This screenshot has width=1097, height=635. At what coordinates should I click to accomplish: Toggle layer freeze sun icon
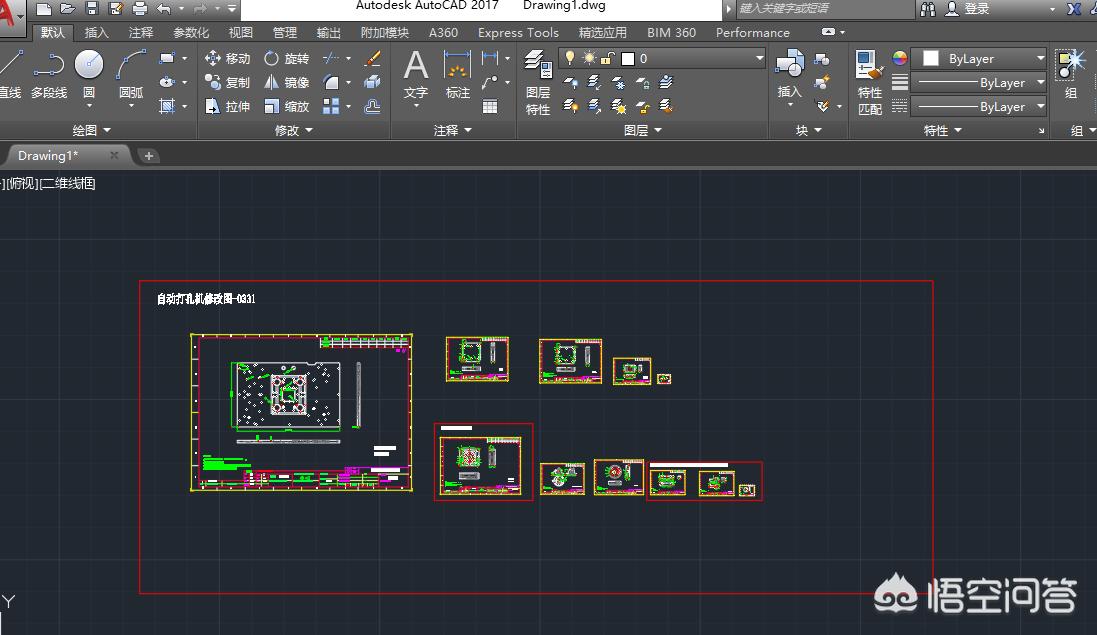point(589,58)
